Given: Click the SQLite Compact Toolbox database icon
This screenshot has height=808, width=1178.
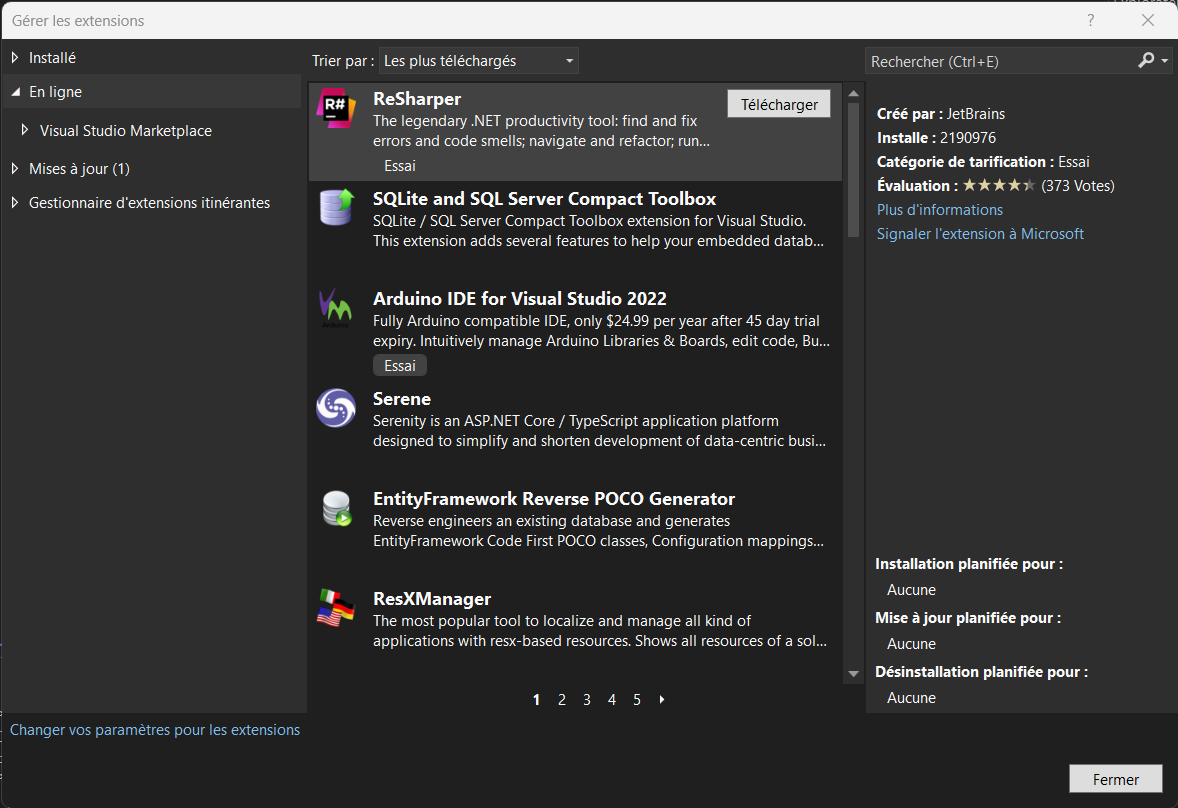Looking at the screenshot, I should pyautogui.click(x=336, y=207).
